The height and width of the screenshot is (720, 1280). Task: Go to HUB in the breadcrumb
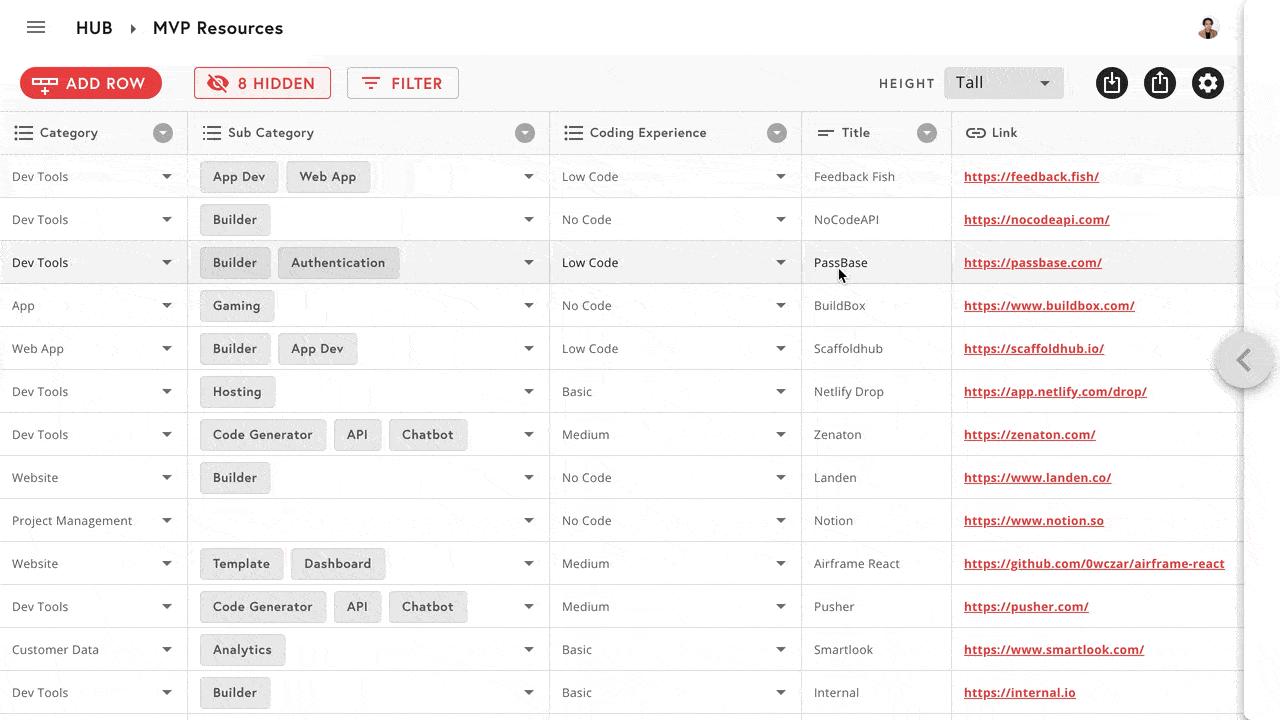click(94, 28)
